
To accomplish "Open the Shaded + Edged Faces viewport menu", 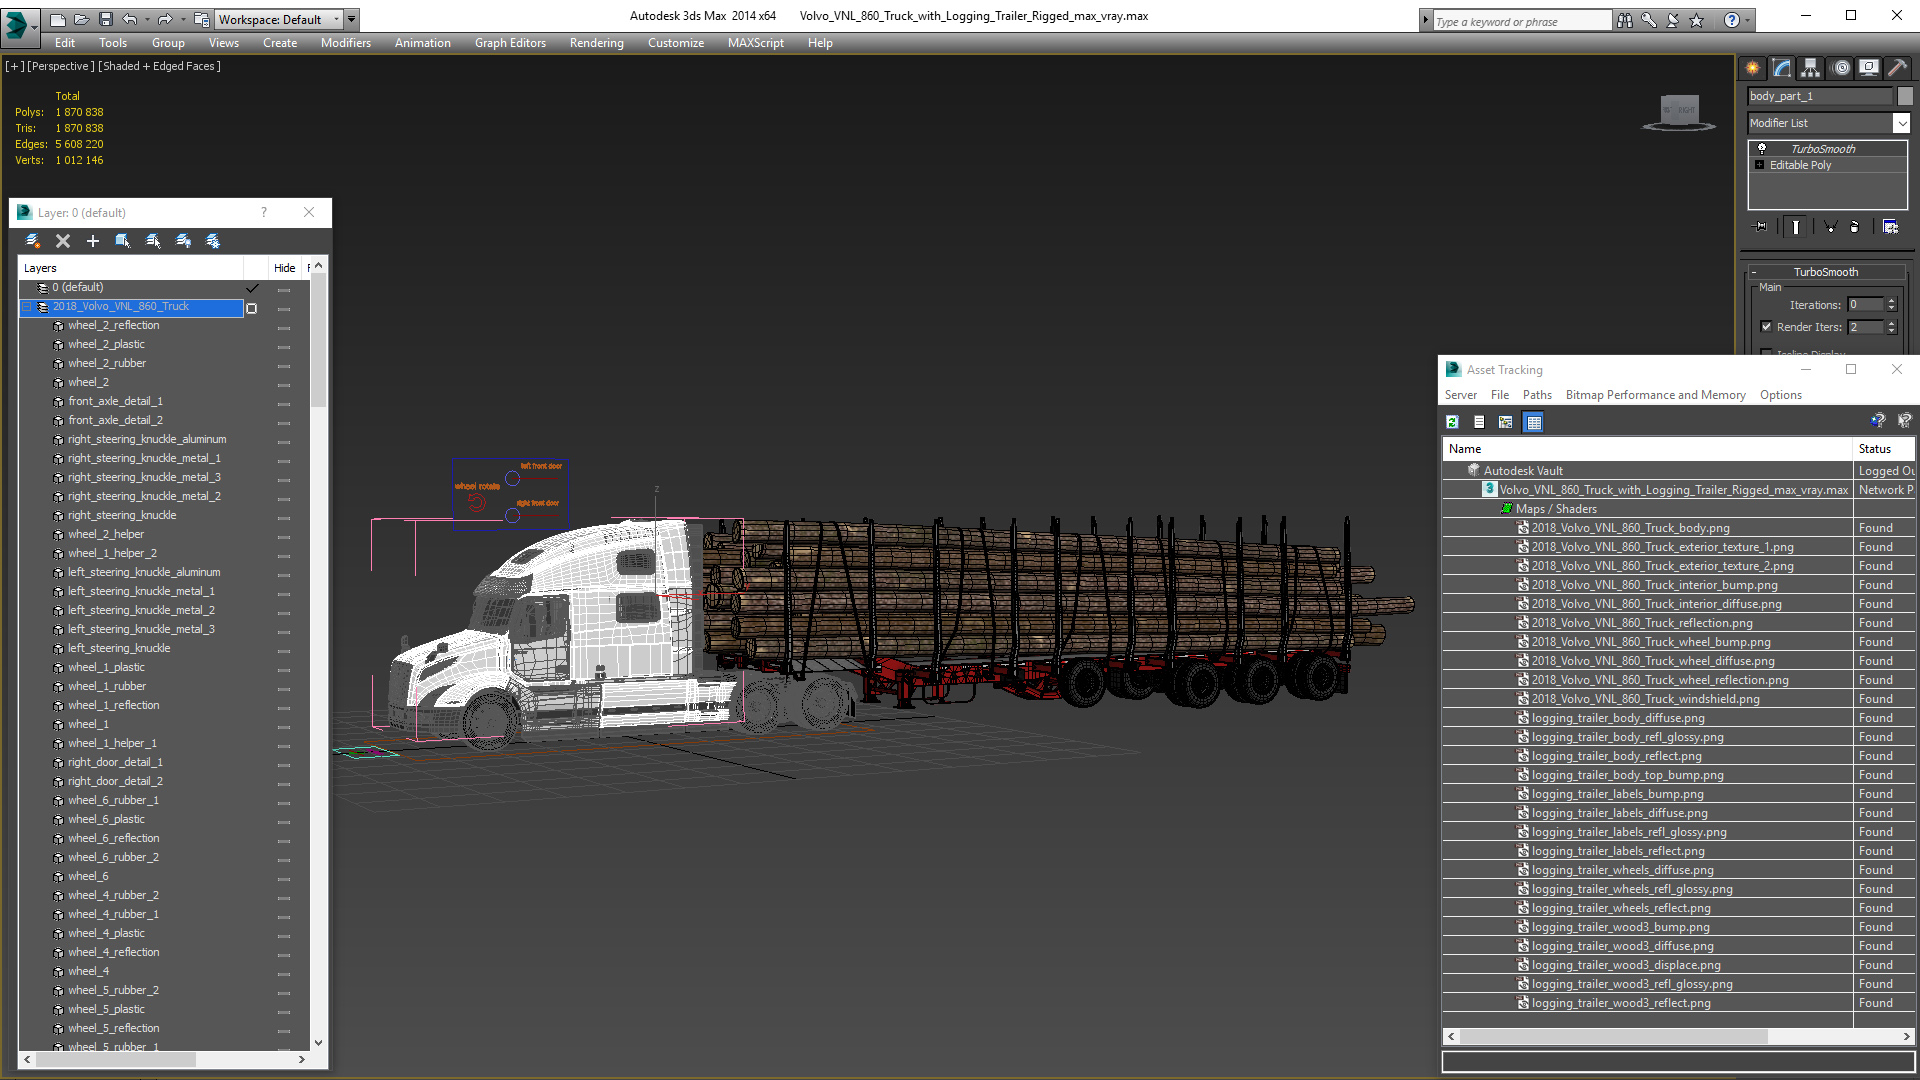I will click(x=159, y=66).
